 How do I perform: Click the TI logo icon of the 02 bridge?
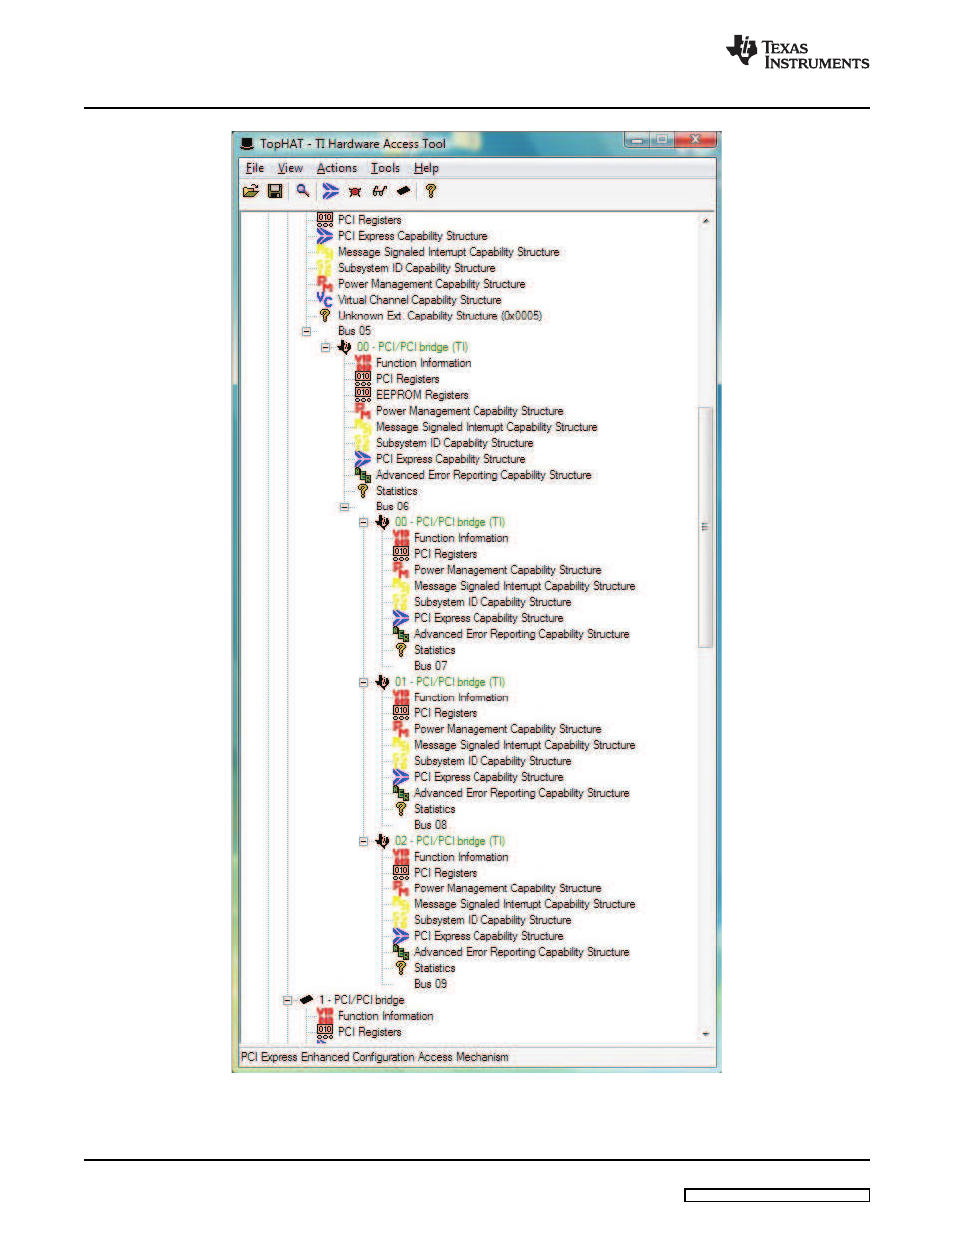click(x=382, y=841)
